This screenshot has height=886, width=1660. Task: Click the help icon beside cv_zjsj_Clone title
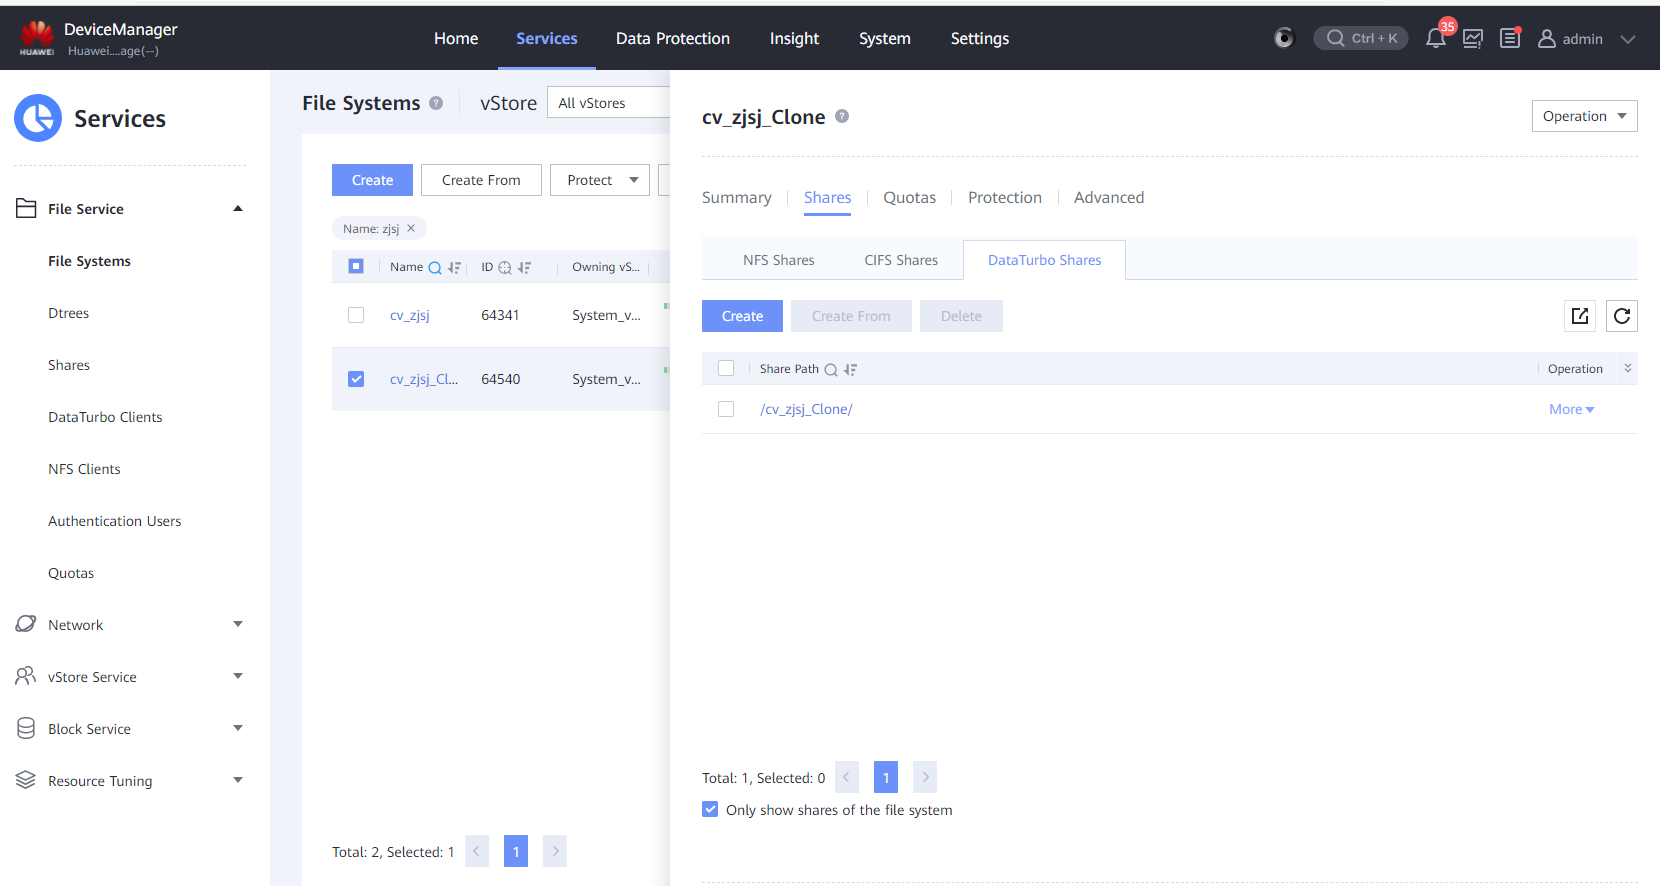(x=842, y=117)
